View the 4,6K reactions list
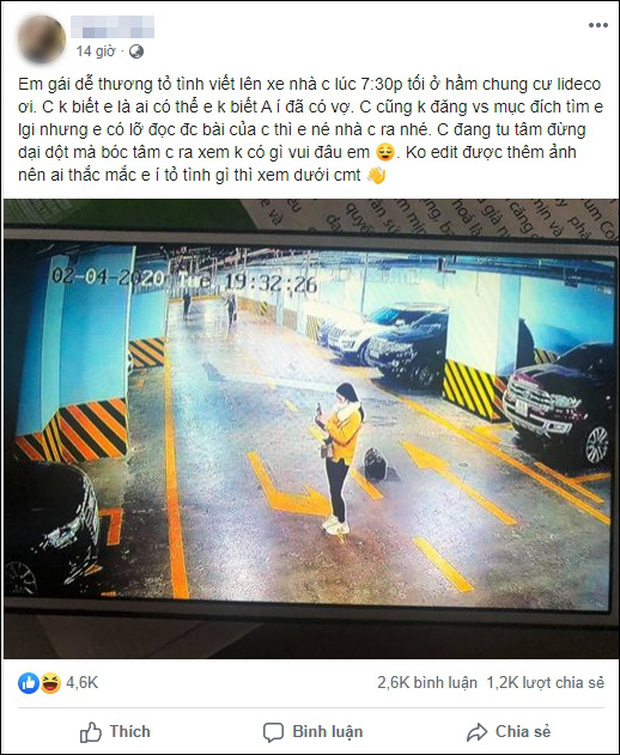 coord(82,683)
